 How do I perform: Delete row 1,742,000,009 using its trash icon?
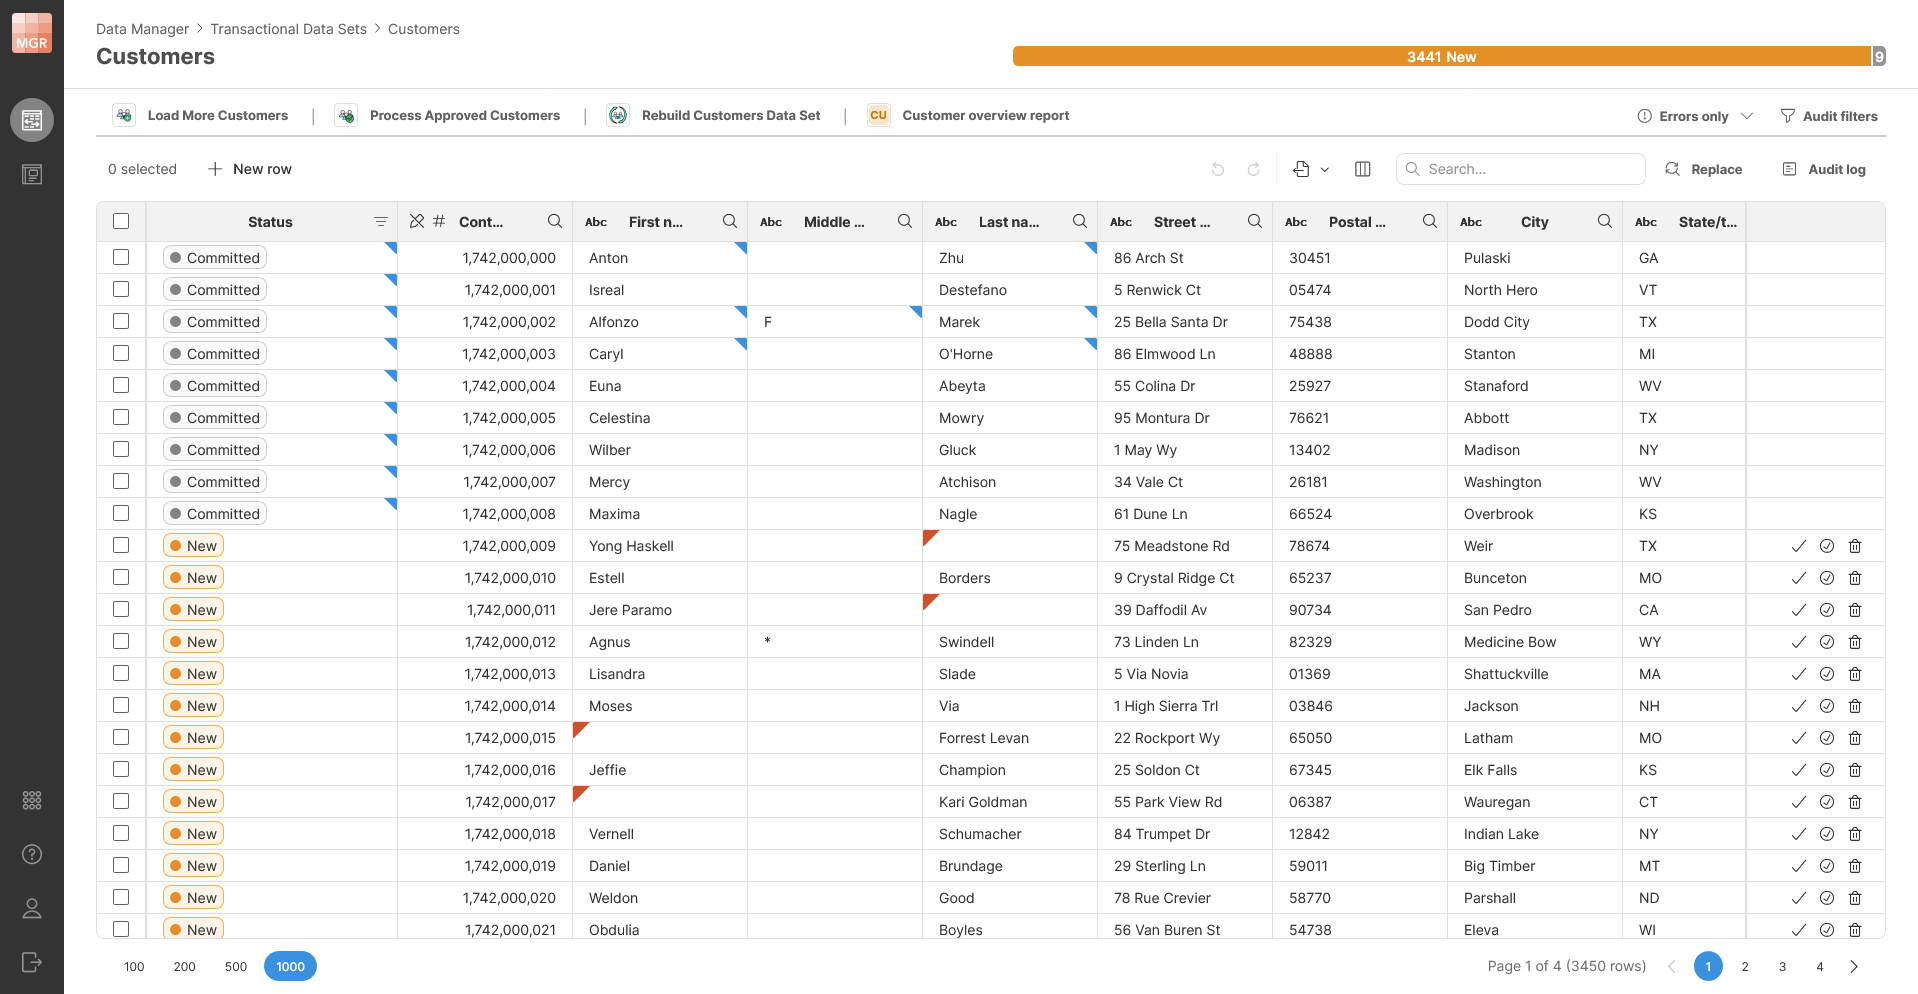coord(1855,546)
